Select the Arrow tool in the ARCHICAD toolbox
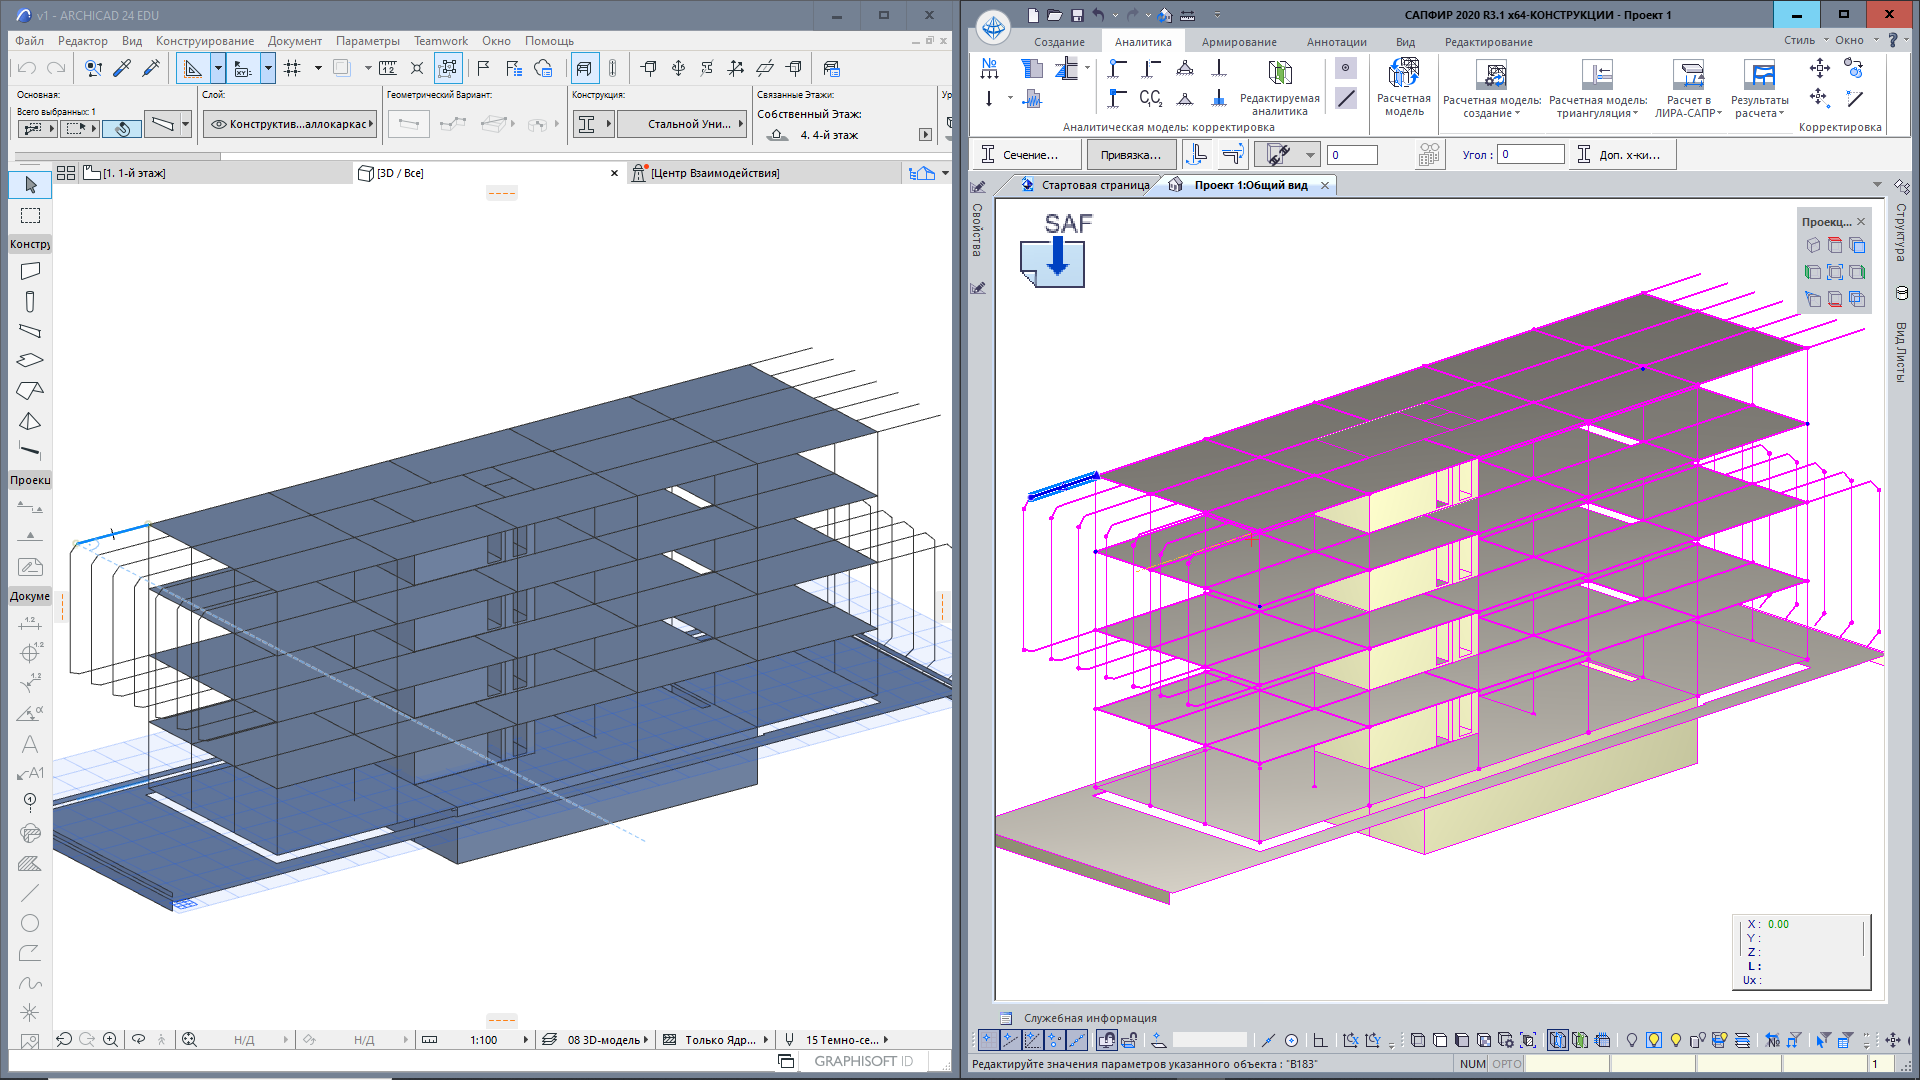The width and height of the screenshot is (1920, 1080). tap(30, 185)
